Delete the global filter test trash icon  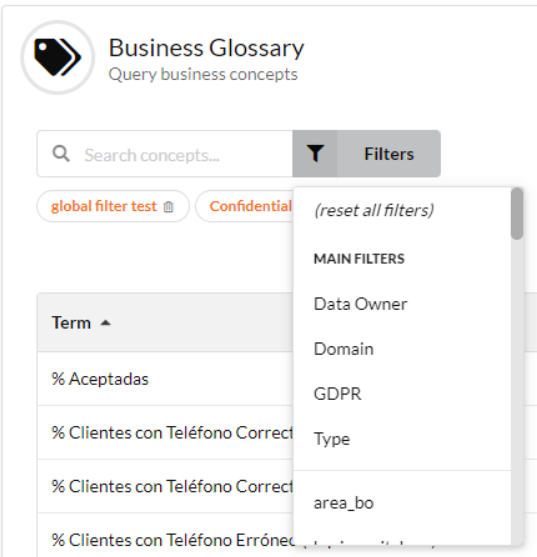[x=168, y=207]
